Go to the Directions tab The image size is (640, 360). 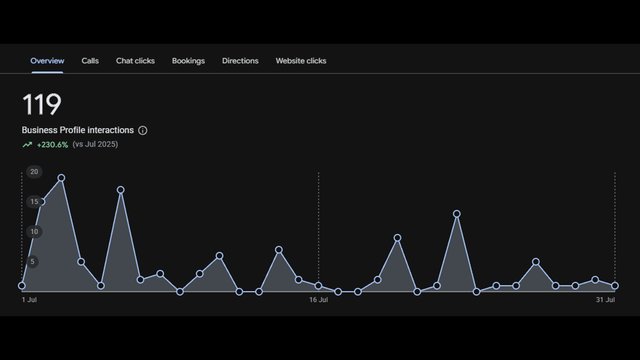(x=240, y=61)
